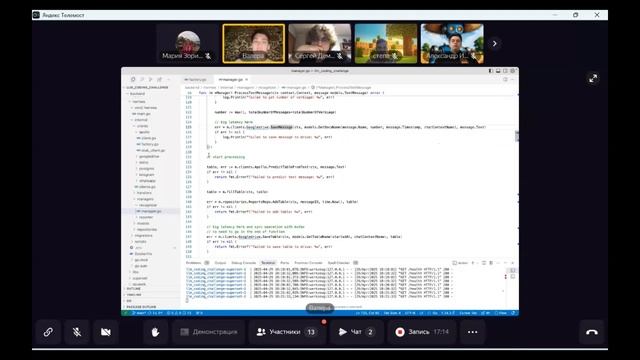Image resolution: width=640 pixels, height=360 pixels.
Task: Raise hand in the call
Action: pos(155,332)
